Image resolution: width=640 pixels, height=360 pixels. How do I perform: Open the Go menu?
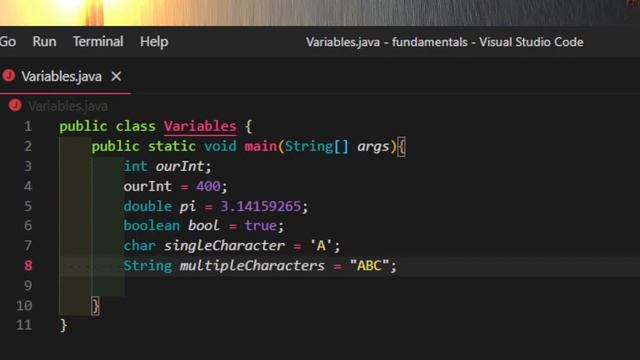coord(8,42)
